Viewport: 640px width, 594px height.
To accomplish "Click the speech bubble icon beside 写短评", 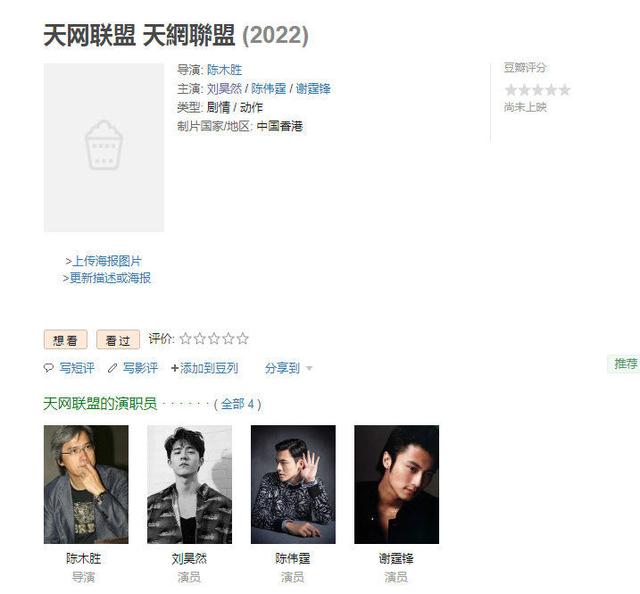I will click(x=49, y=368).
